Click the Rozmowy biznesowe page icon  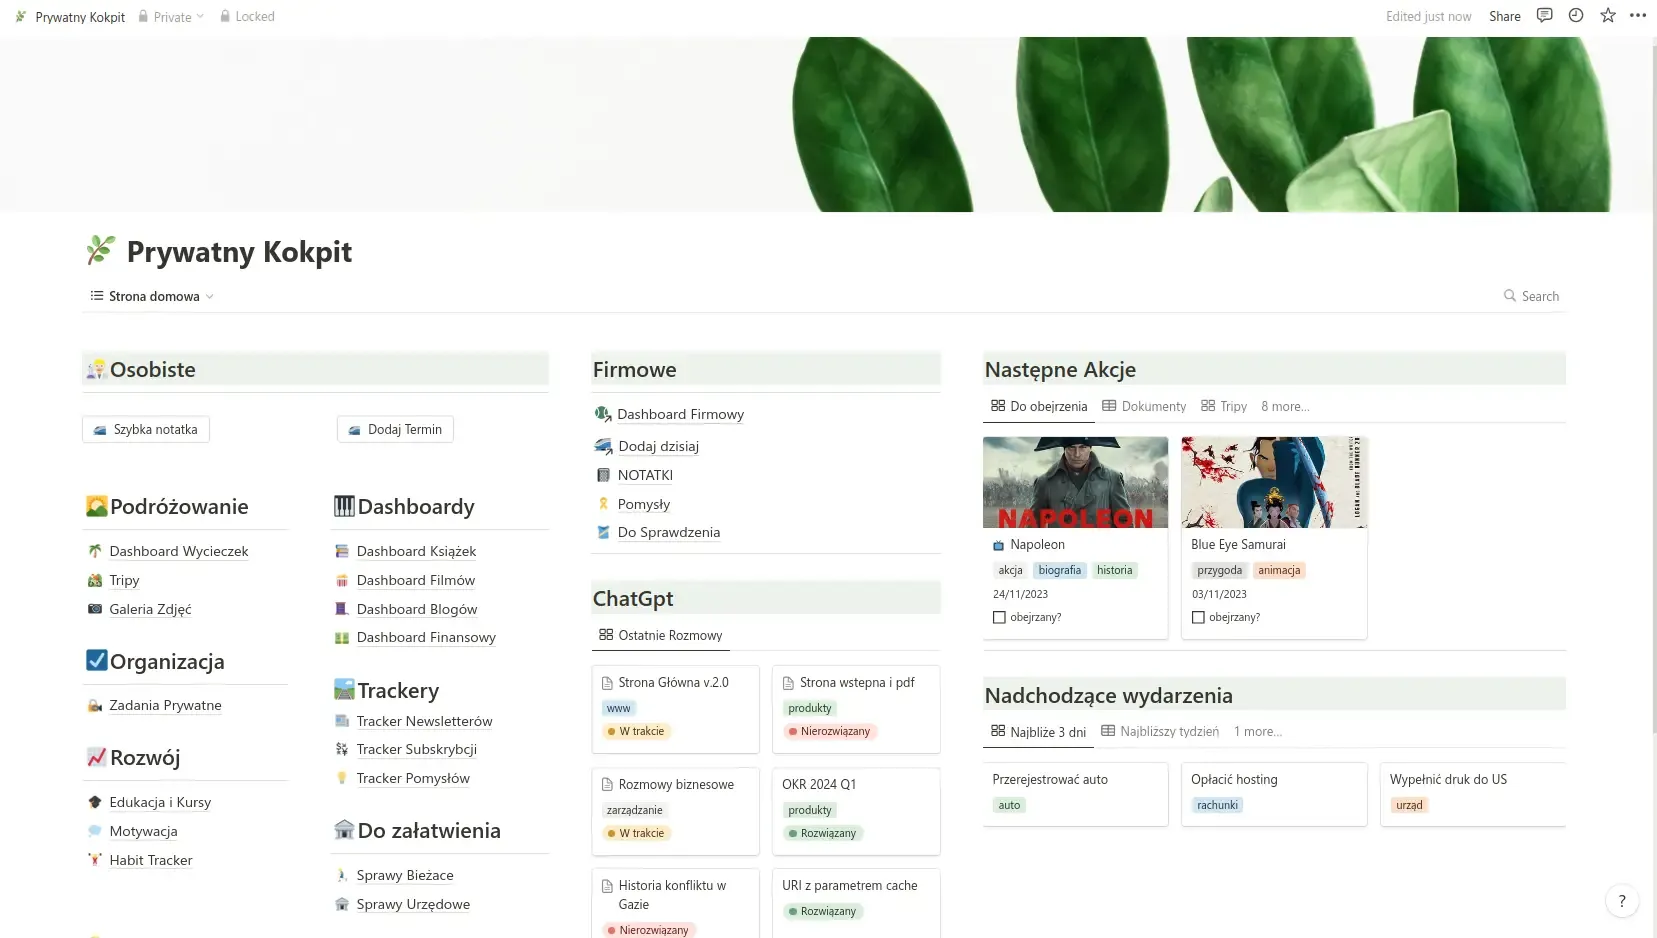click(607, 785)
